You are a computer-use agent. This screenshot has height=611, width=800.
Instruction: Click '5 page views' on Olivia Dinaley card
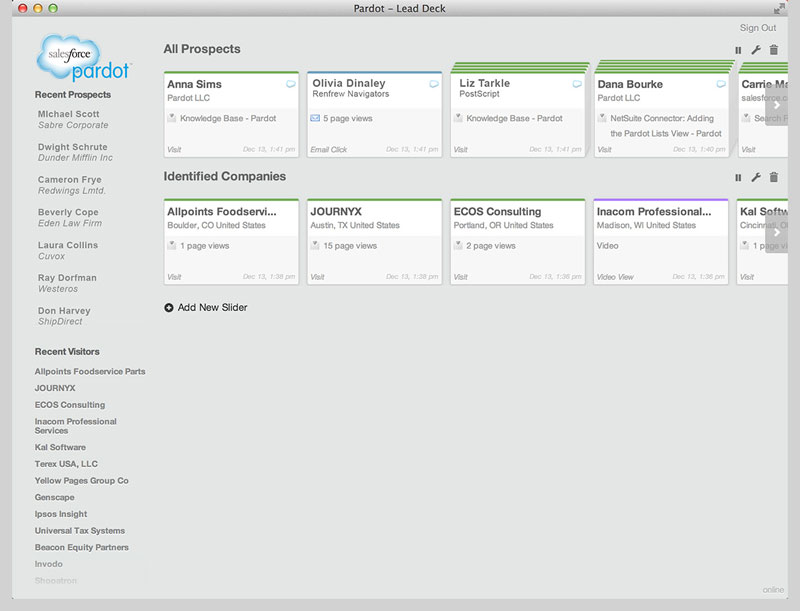[347, 118]
